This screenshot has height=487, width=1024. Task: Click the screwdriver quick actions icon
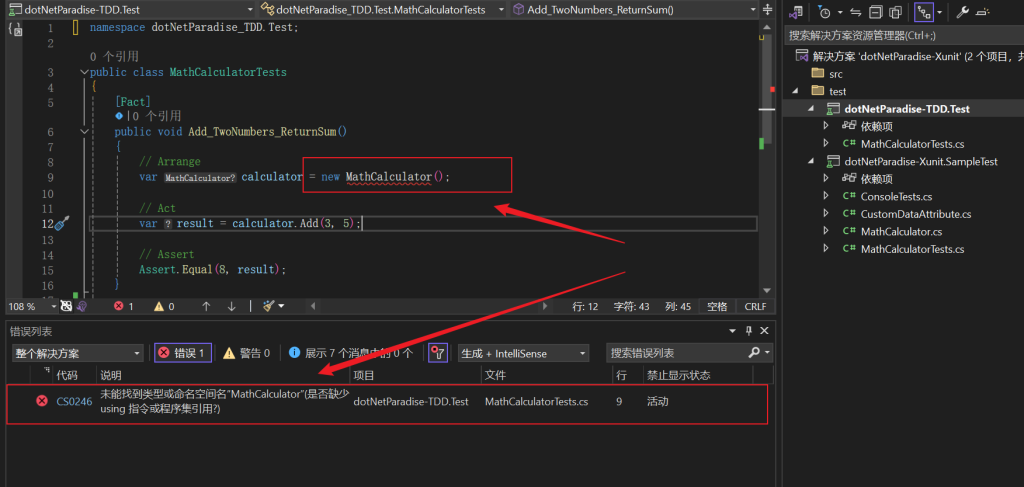point(61,224)
